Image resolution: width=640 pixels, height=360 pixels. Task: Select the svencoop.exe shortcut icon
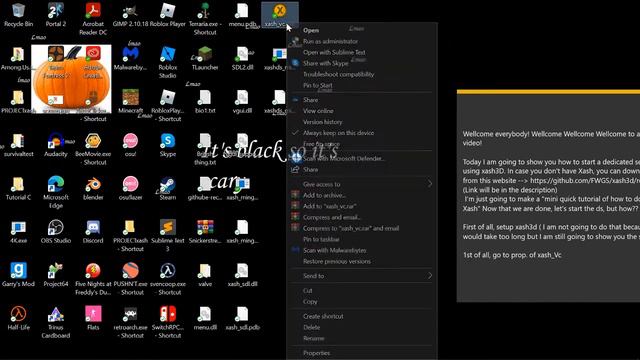pos(167,279)
